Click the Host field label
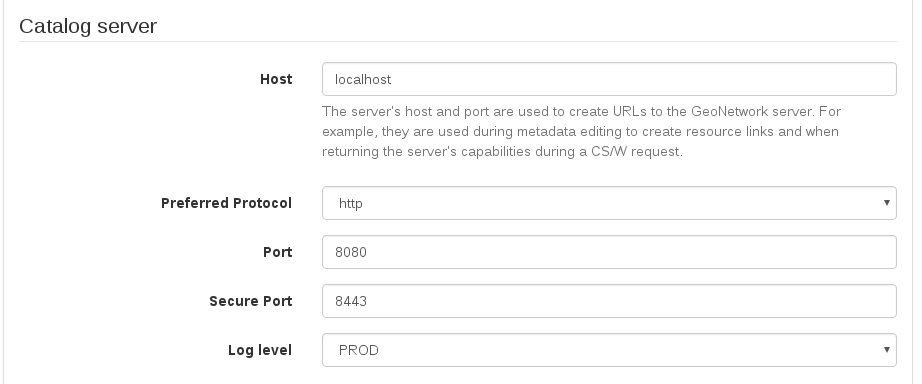 tap(276, 79)
